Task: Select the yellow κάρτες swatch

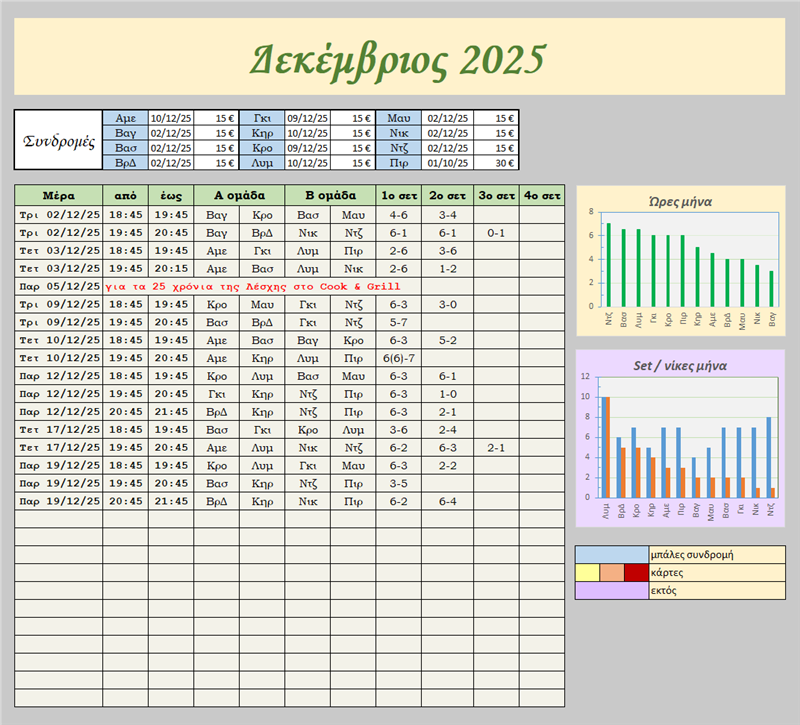Action: point(587,573)
